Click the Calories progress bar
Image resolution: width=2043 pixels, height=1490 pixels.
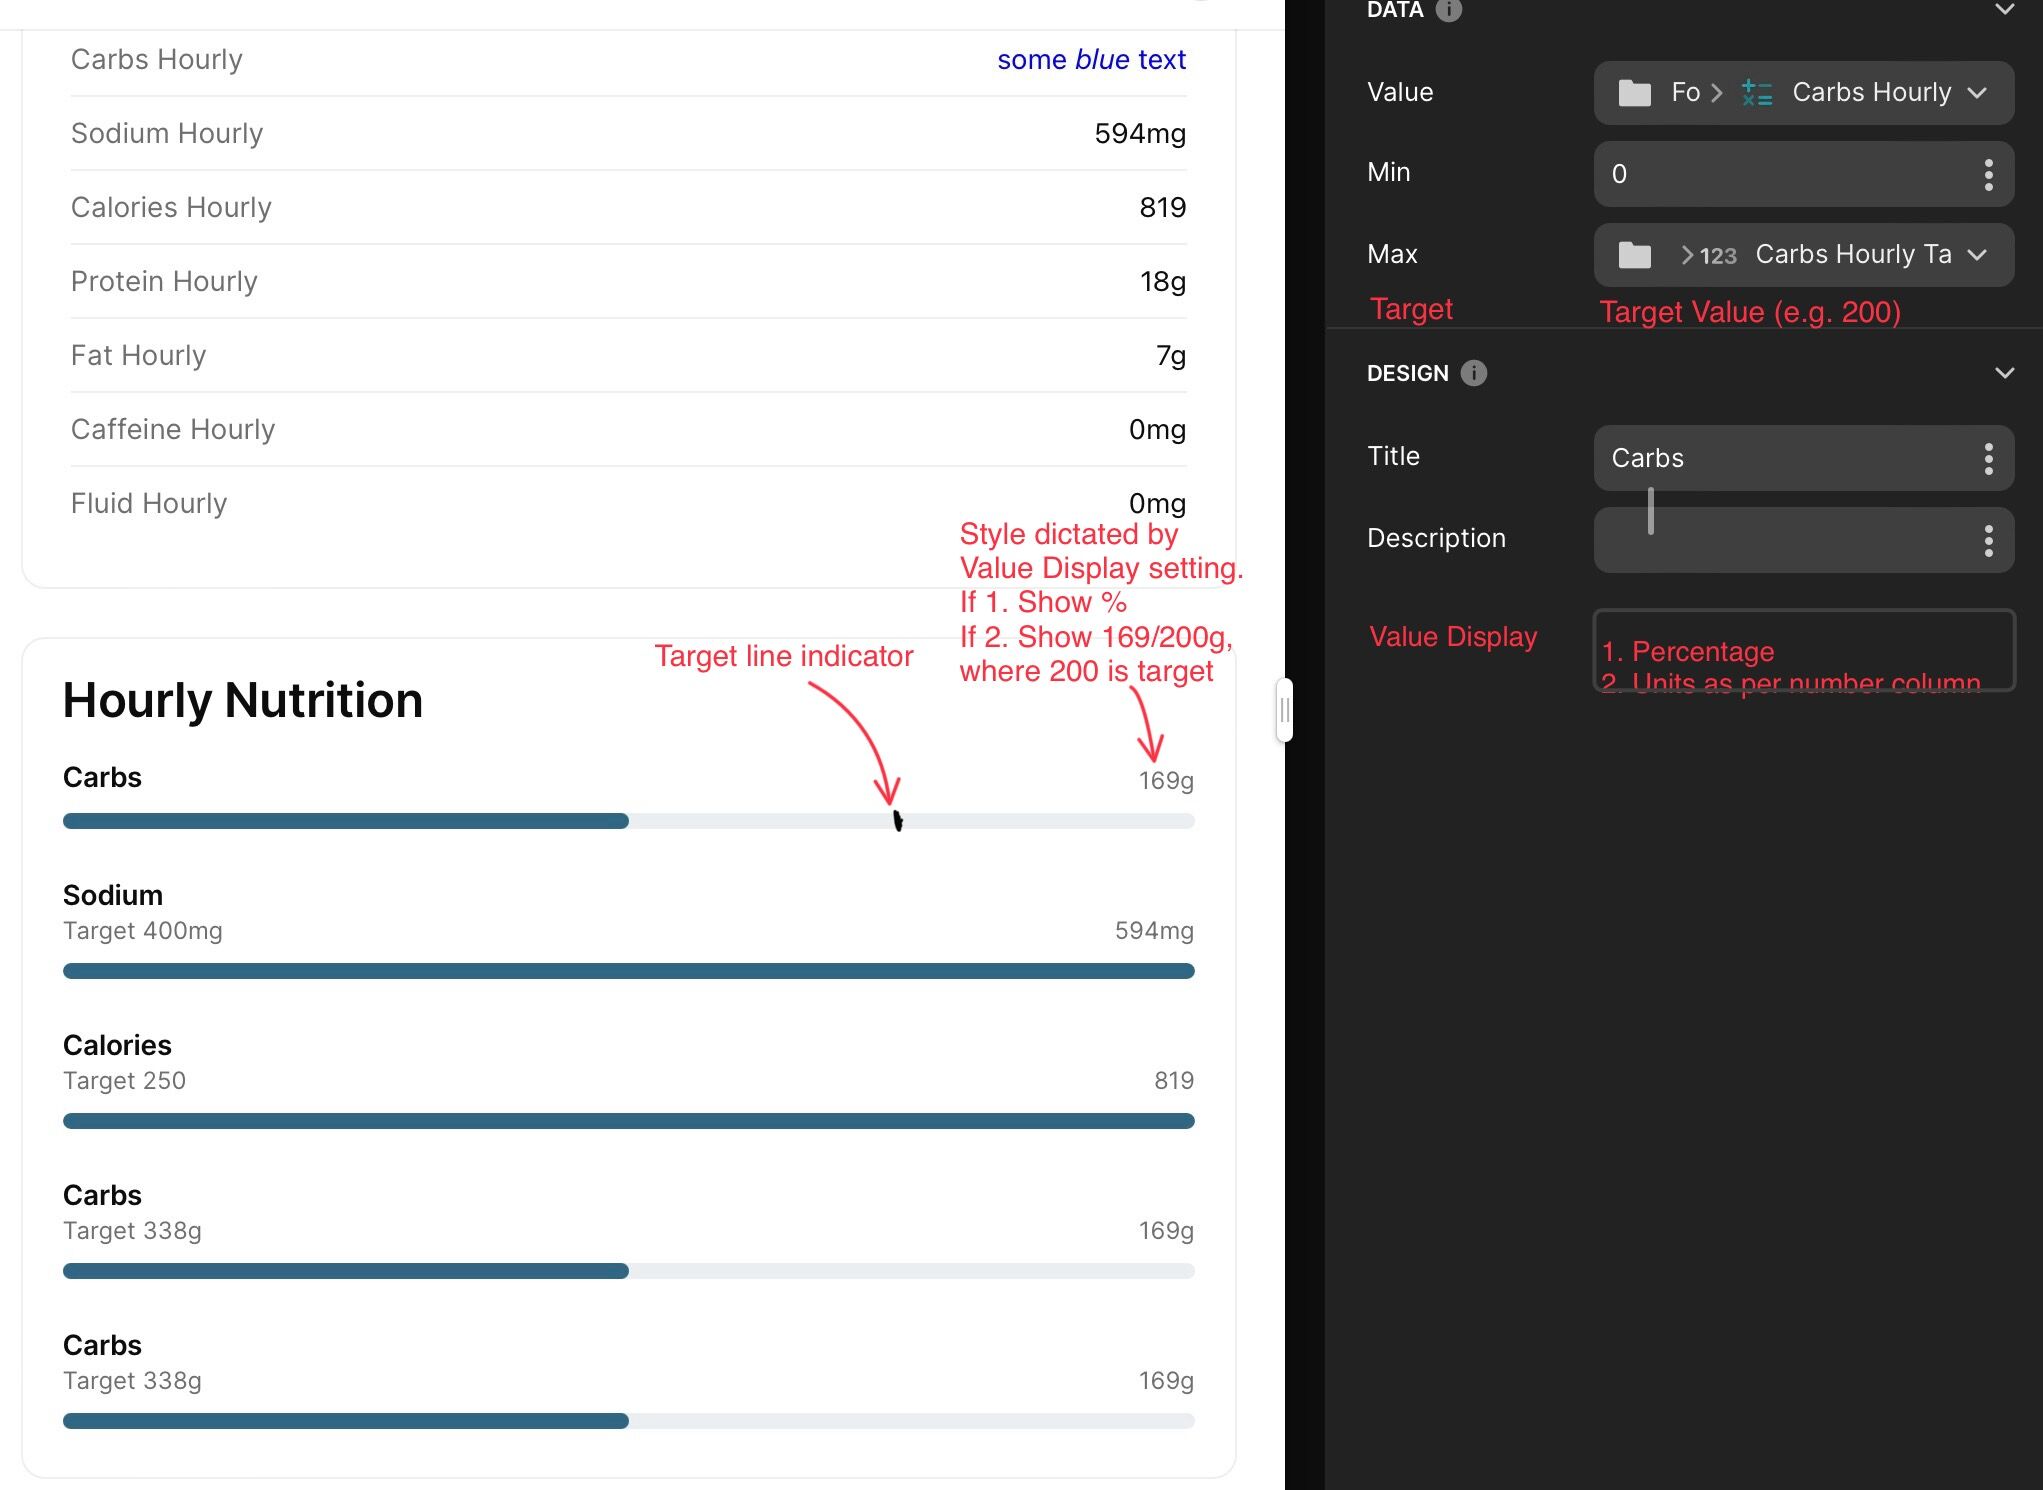click(628, 1121)
